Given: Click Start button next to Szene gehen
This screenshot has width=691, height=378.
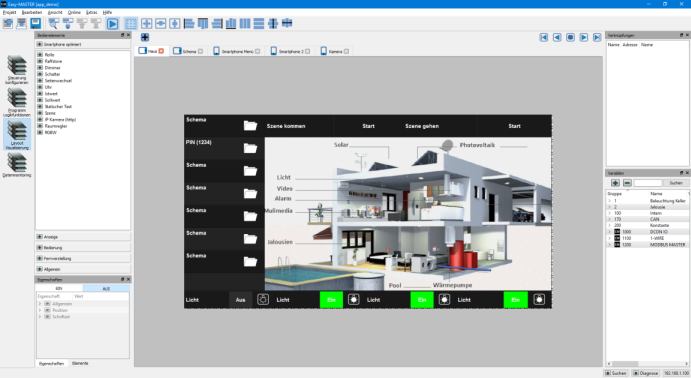Looking at the screenshot, I should [514, 126].
